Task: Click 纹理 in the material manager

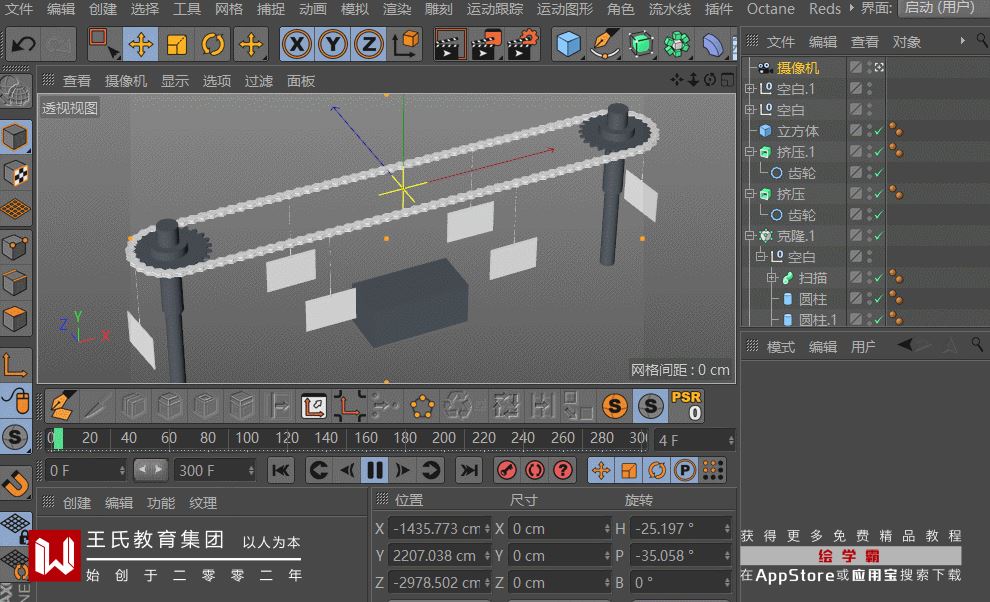Action: click(x=203, y=503)
